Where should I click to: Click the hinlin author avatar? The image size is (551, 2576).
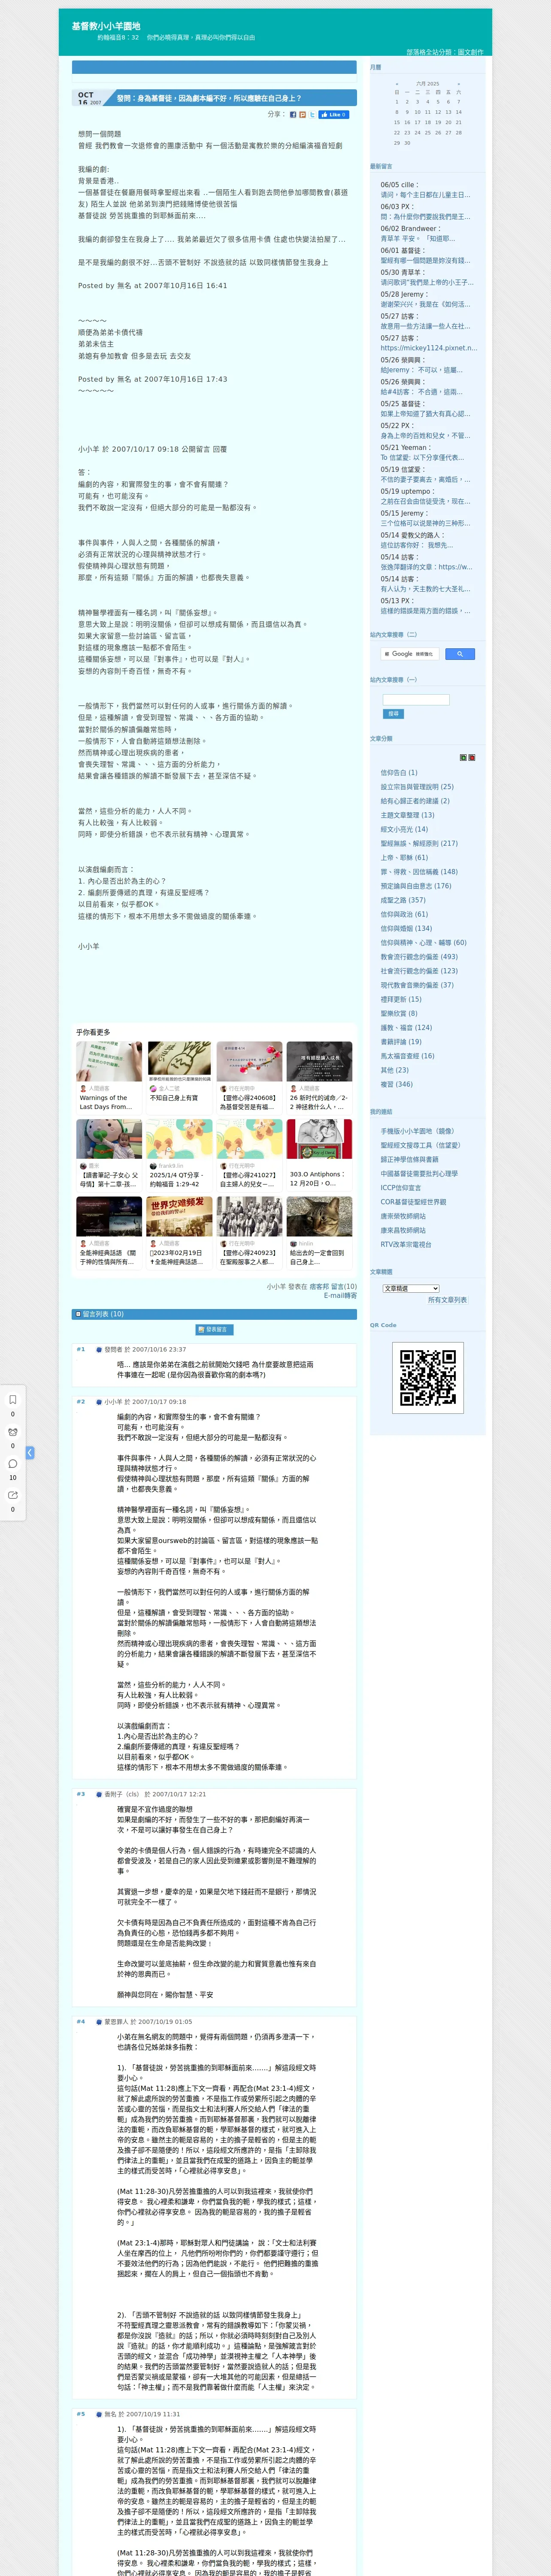[293, 1244]
